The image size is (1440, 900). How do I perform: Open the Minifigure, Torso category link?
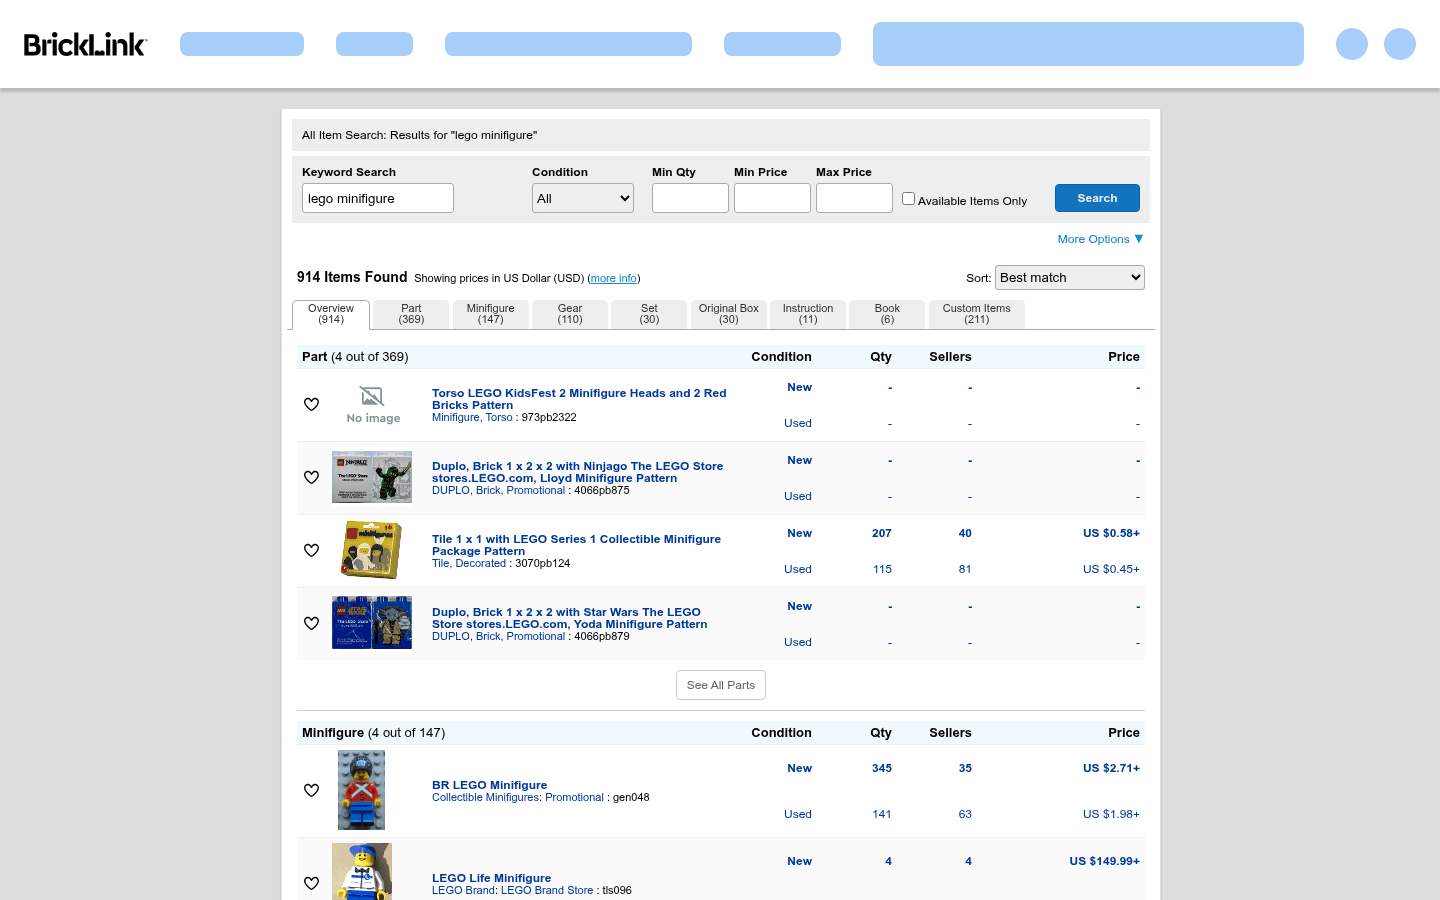472,417
